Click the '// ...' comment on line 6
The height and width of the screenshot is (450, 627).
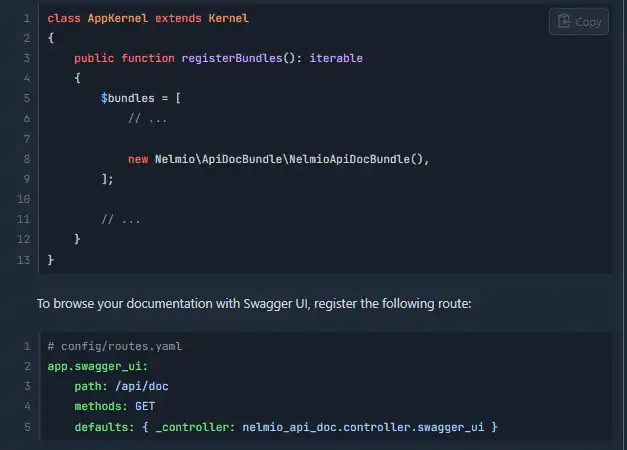click(148, 119)
